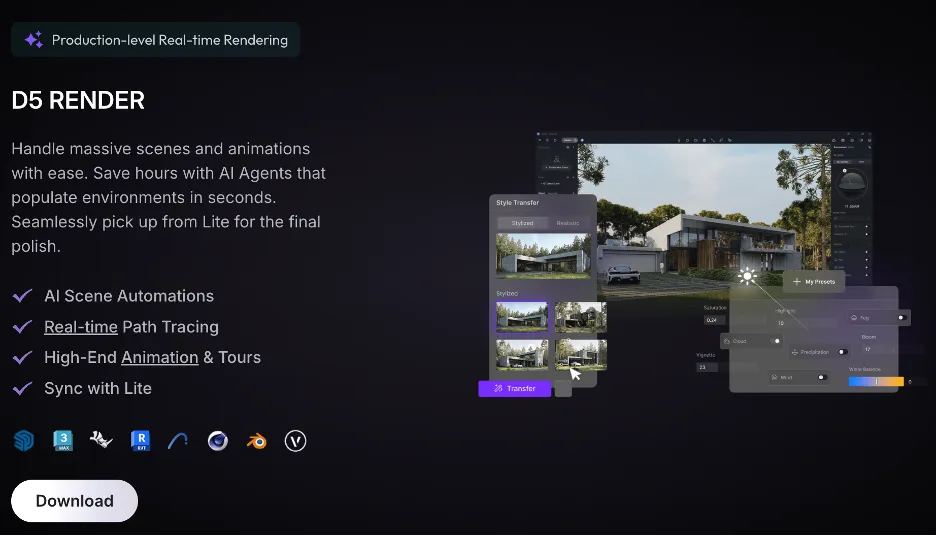
Task: Click the AI Scene Automations text
Action: click(x=129, y=296)
